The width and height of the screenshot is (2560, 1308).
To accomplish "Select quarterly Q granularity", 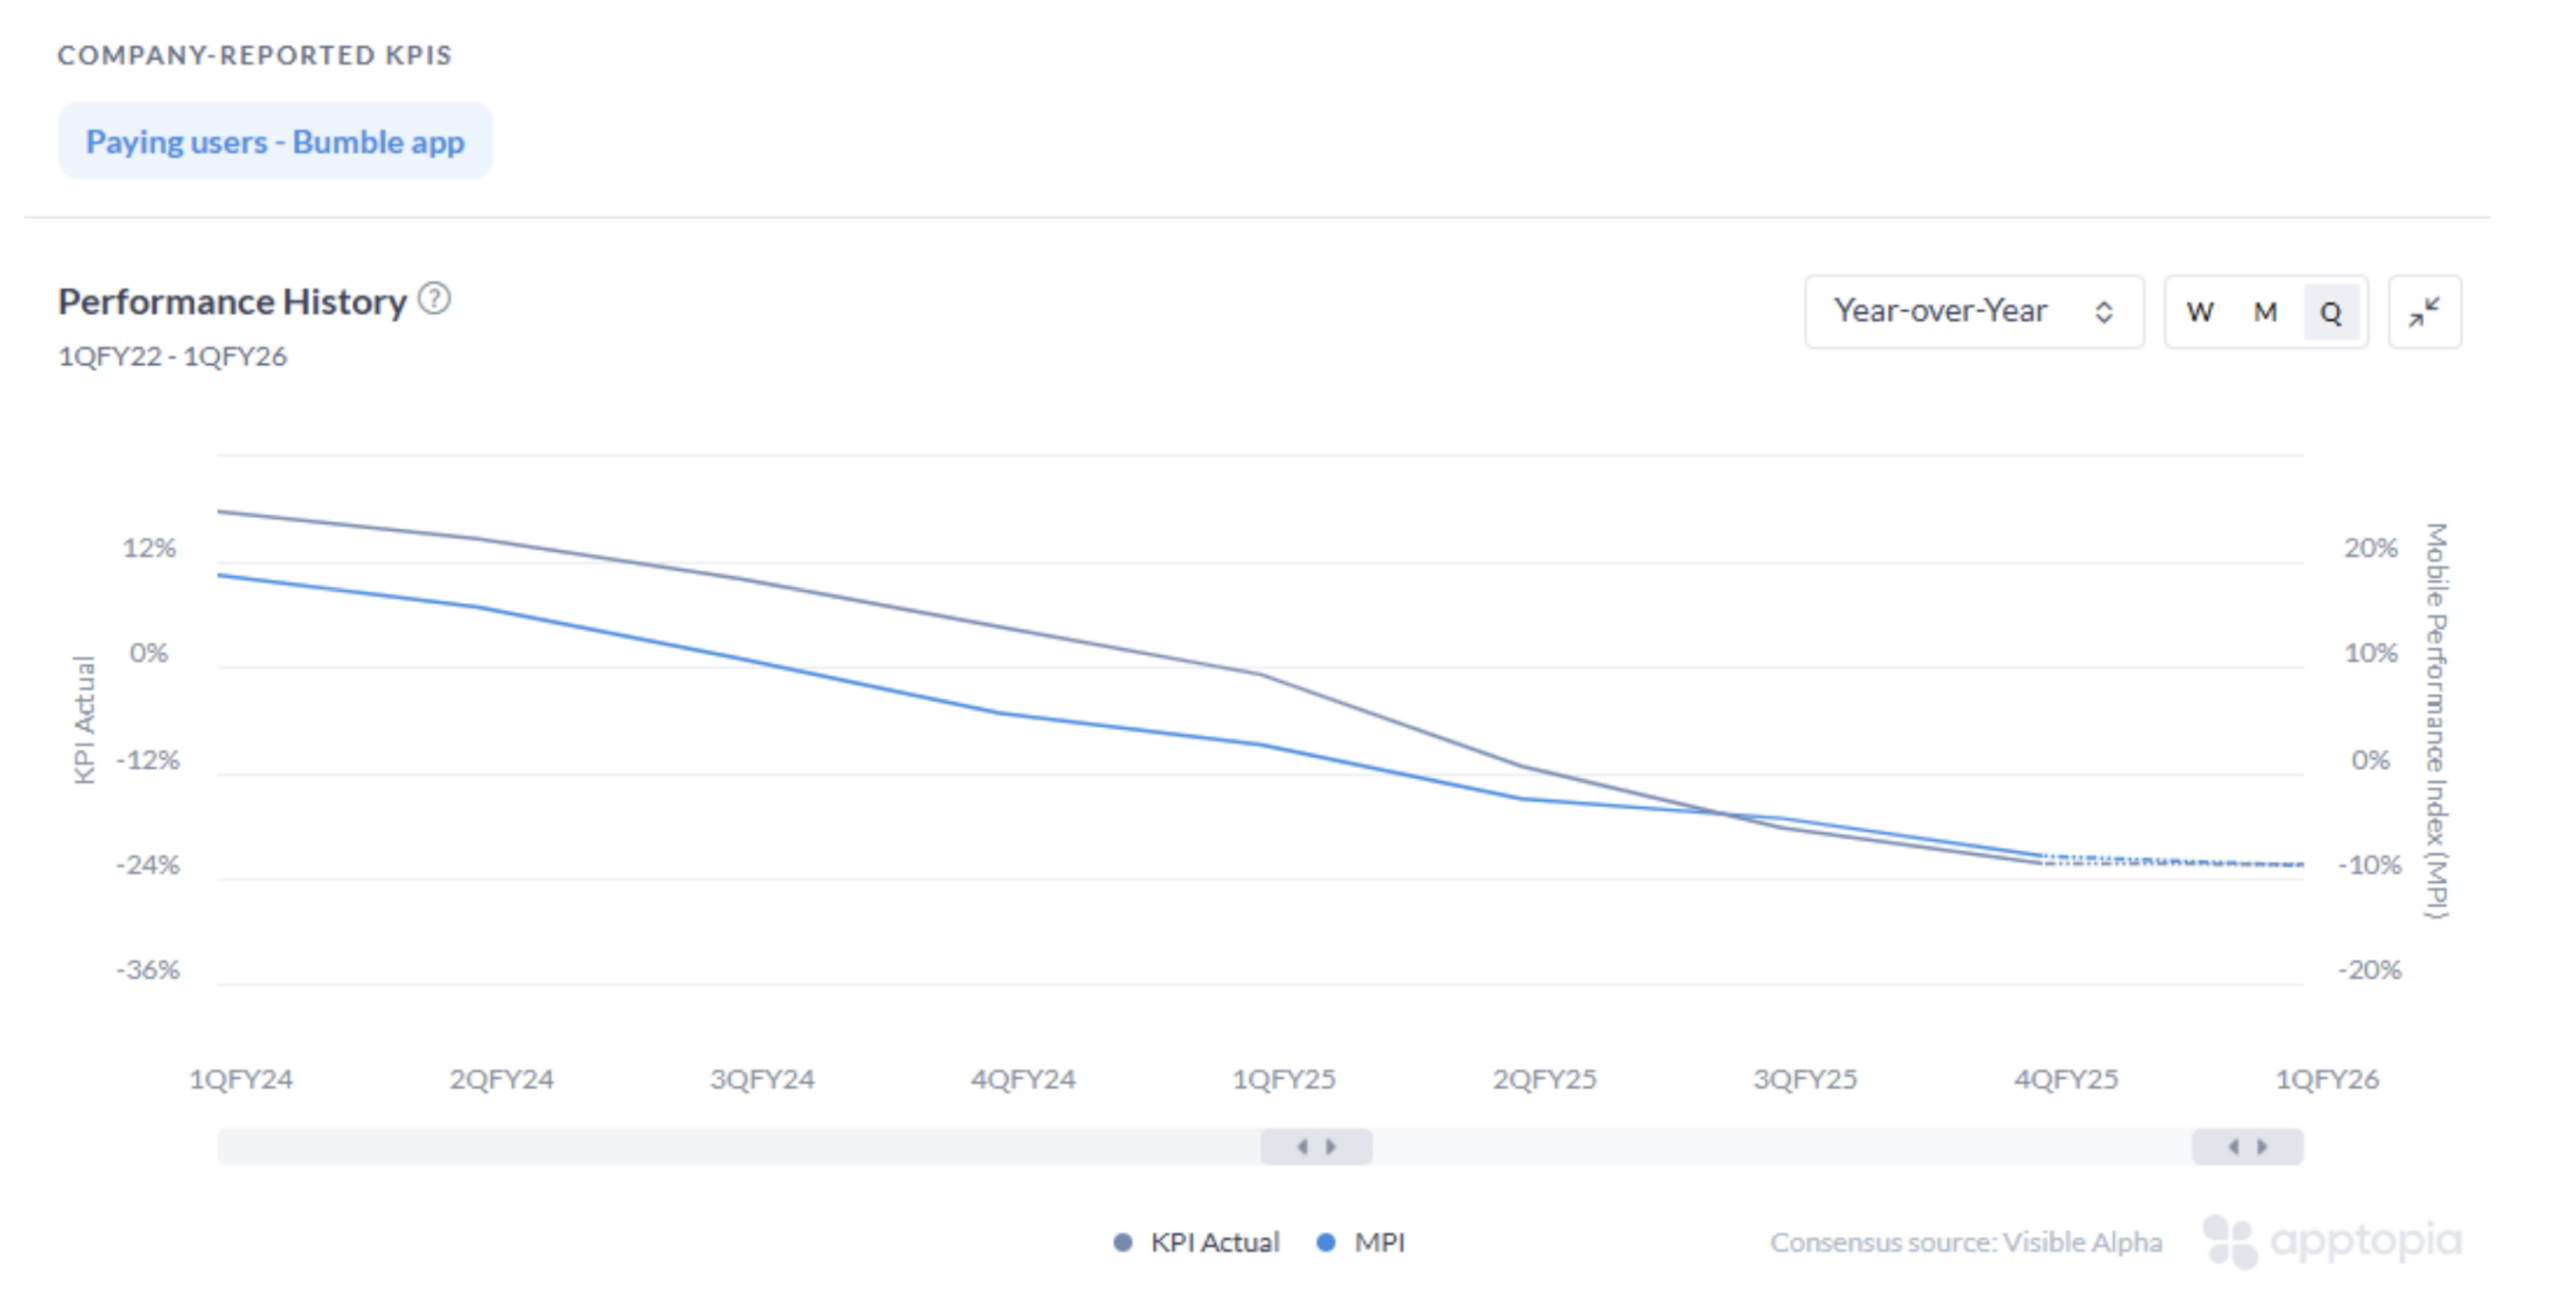I will (2330, 312).
